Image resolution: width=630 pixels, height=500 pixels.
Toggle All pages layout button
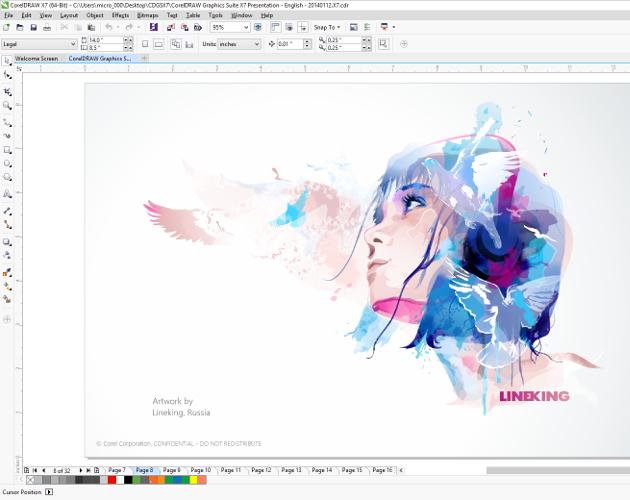pos(176,44)
